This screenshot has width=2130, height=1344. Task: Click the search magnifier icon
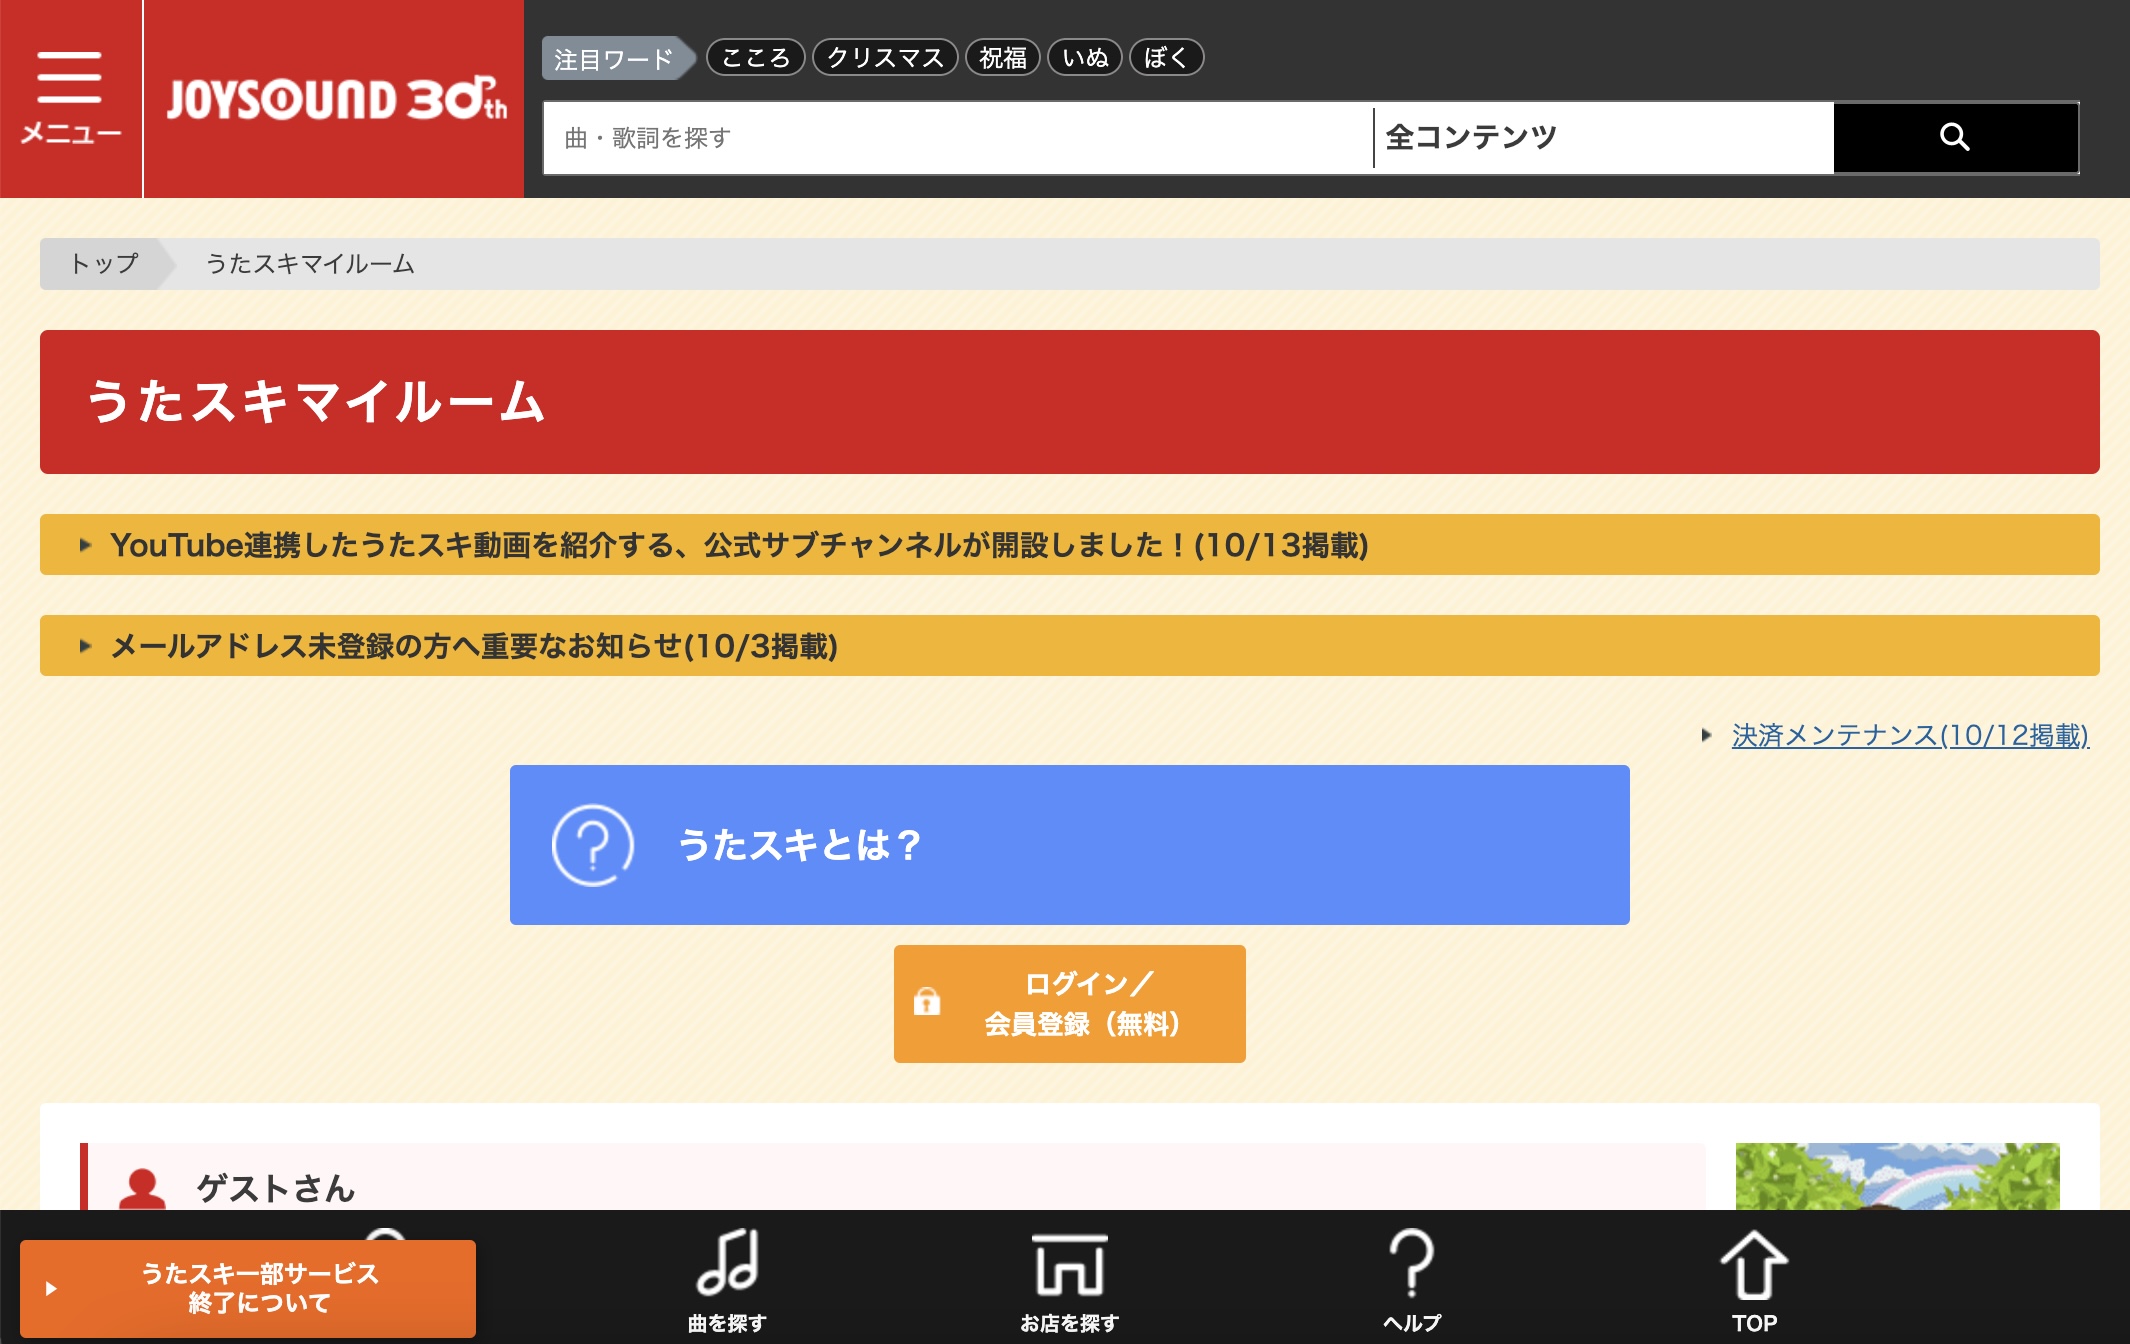click(x=1955, y=137)
